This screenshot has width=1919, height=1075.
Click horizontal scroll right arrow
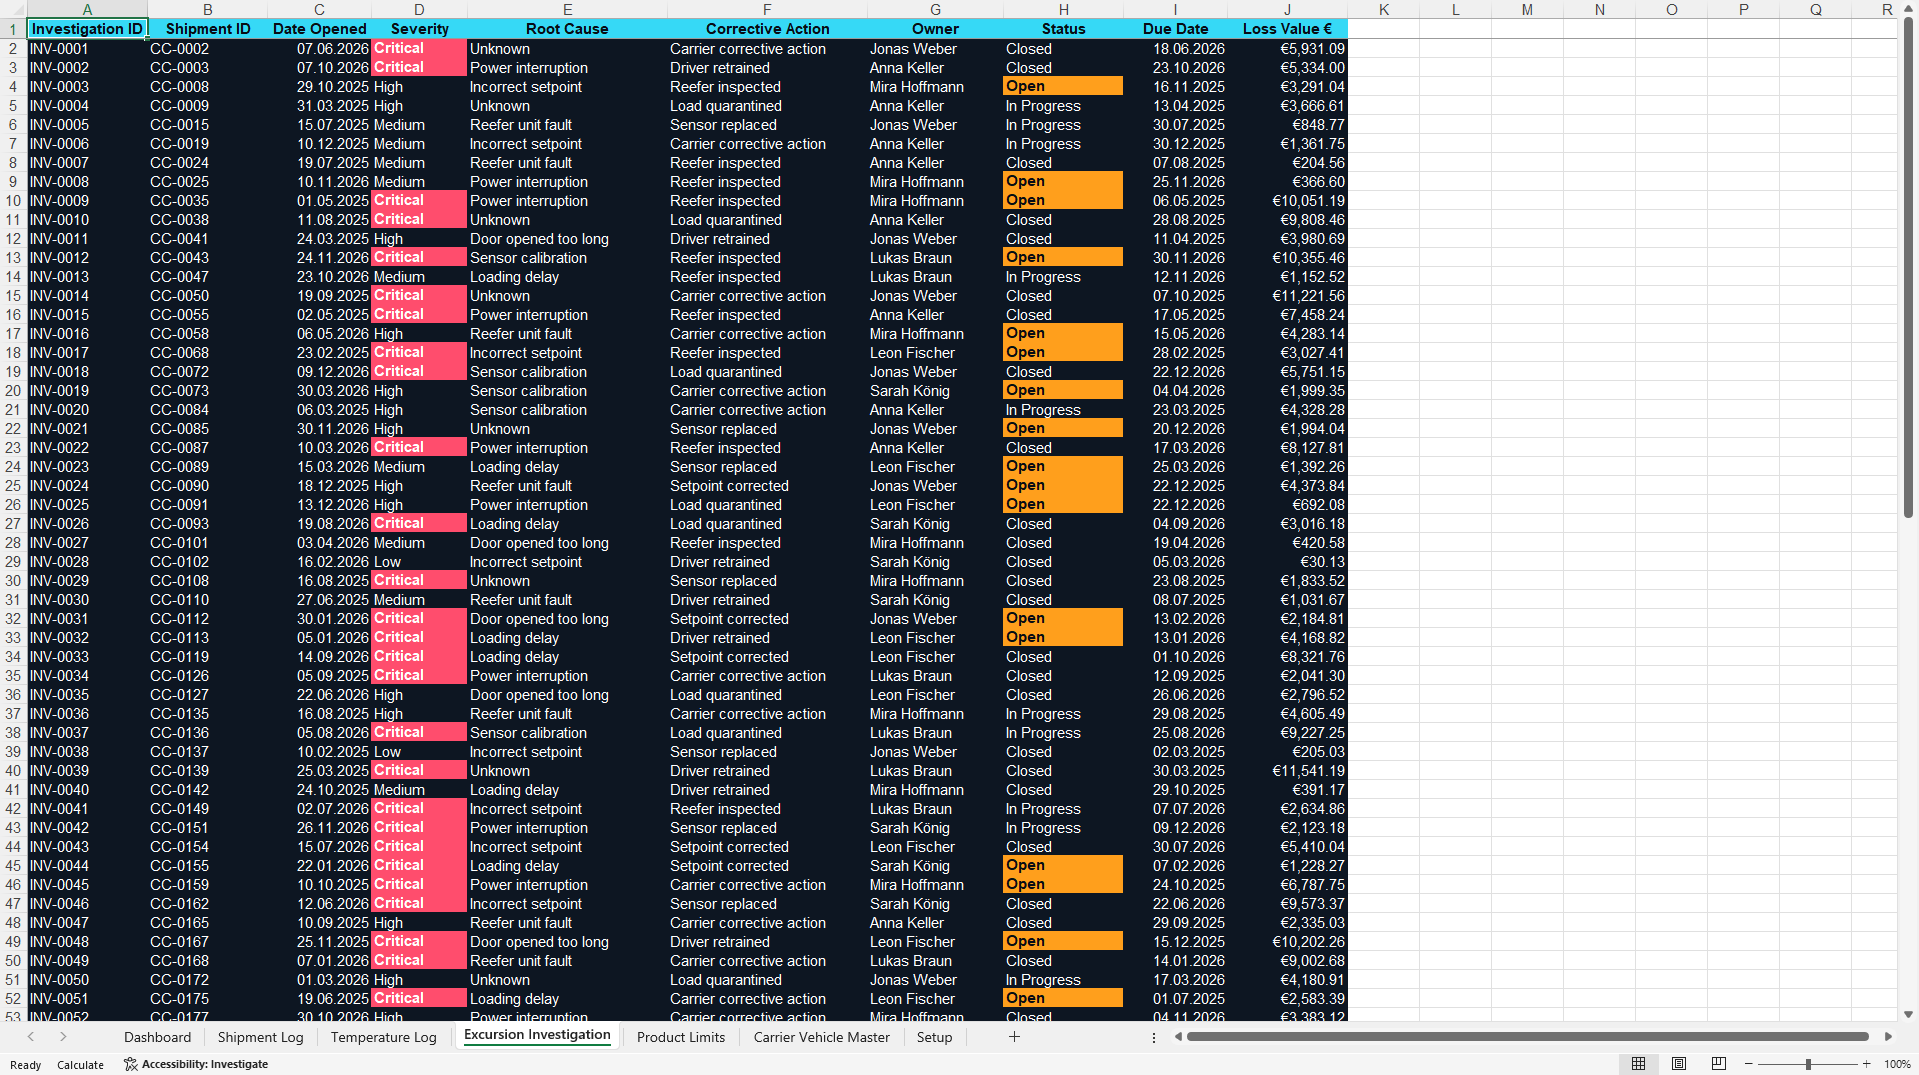pyautogui.click(x=1888, y=1037)
